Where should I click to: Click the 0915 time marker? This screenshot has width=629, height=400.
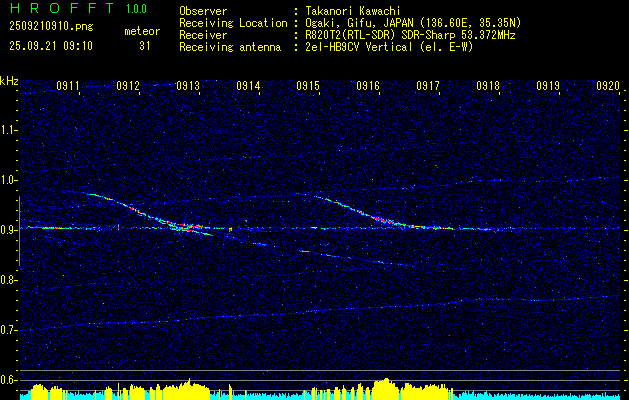pyautogui.click(x=308, y=85)
